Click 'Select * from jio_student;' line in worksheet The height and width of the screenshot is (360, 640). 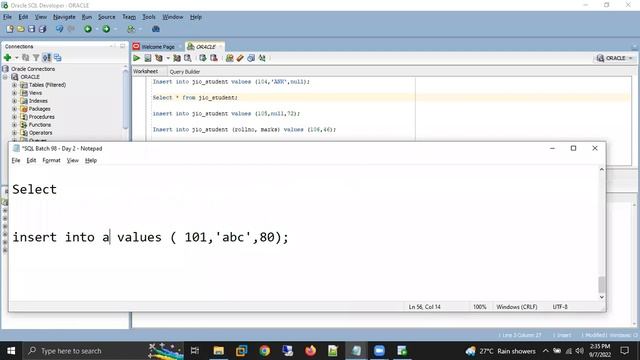click(x=195, y=98)
